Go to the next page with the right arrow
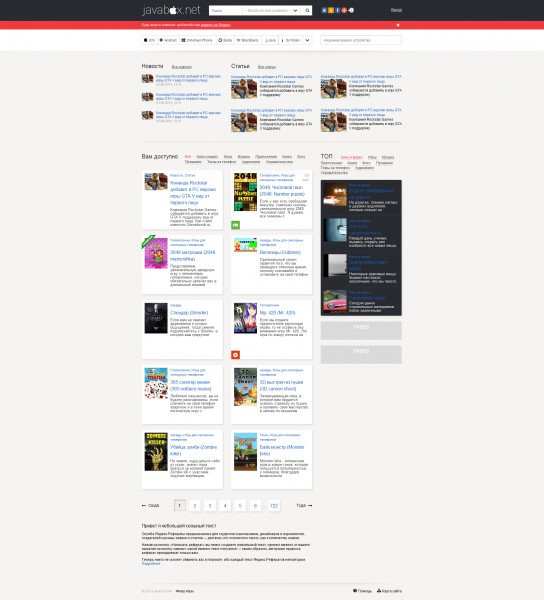The width and height of the screenshot is (544, 600). pos(304,505)
